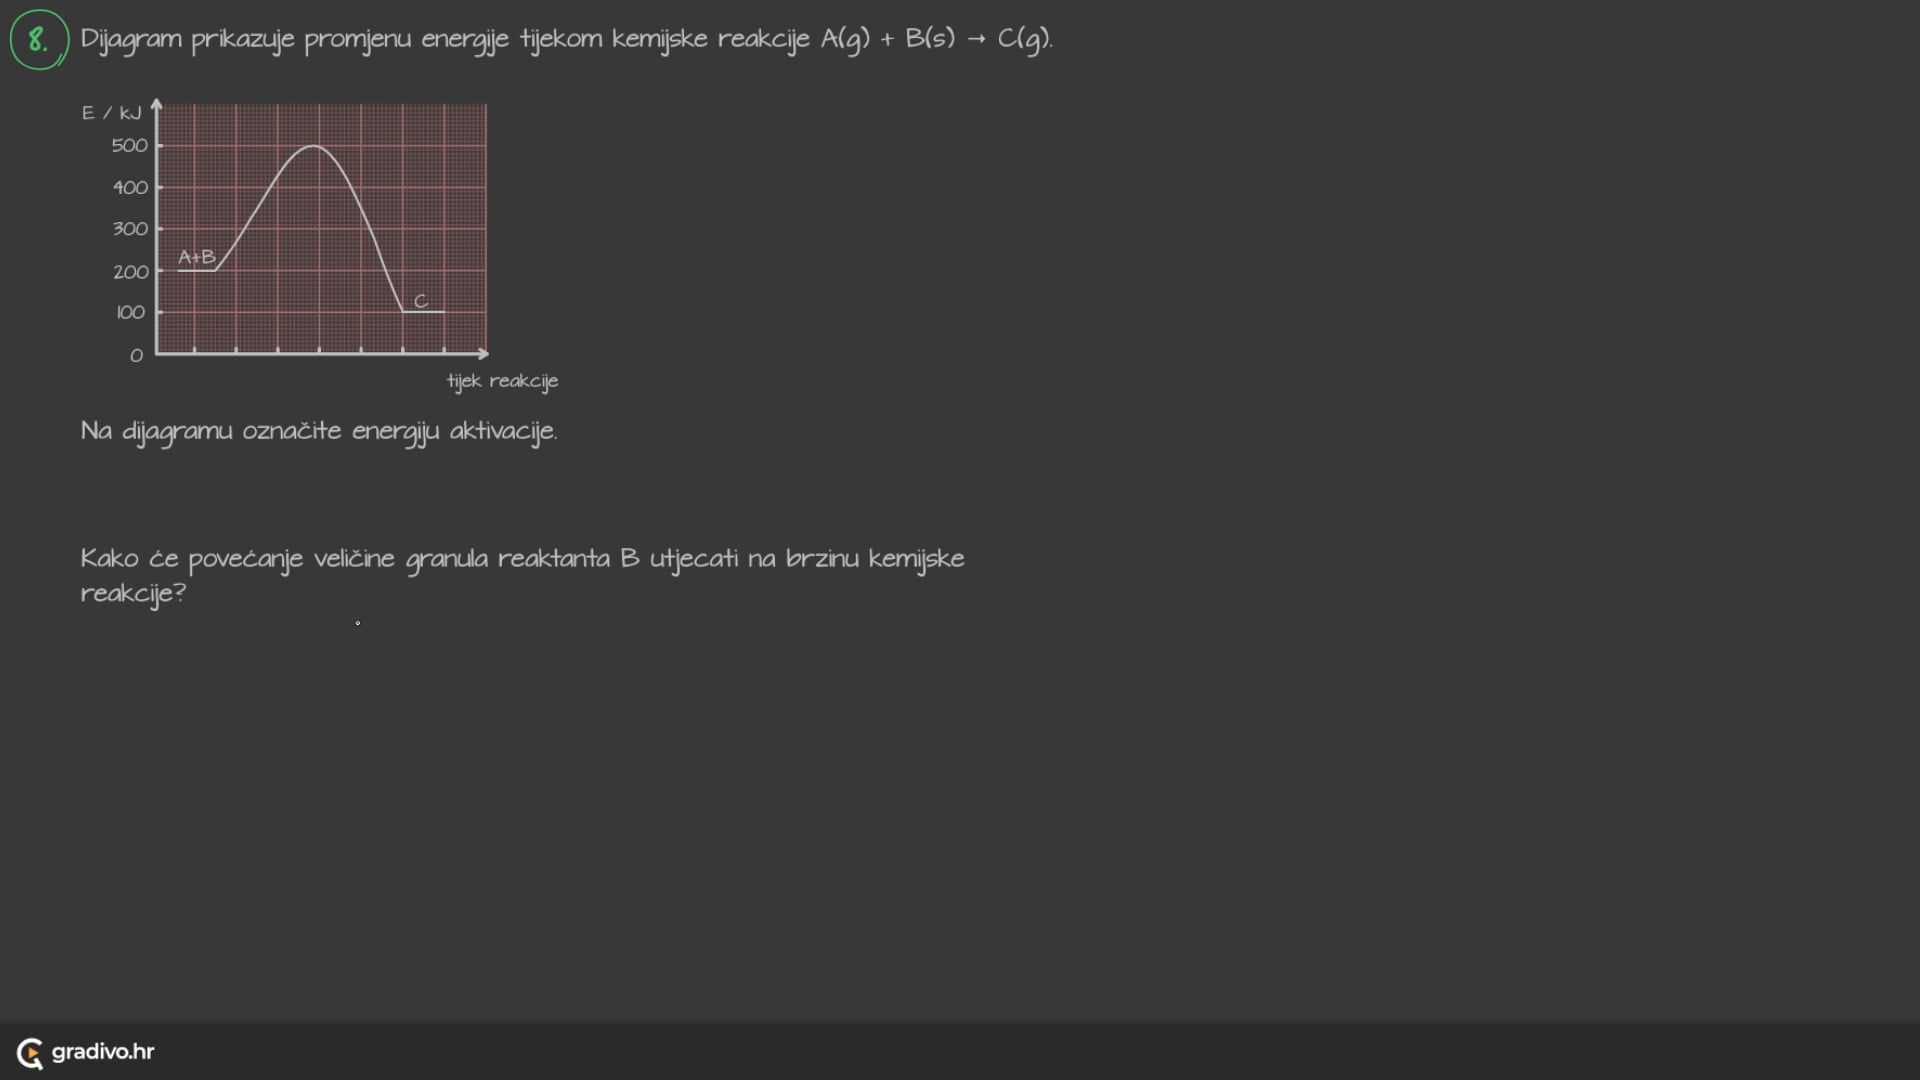Select the A+B reactants label on graph
This screenshot has height=1080, width=1920.
click(x=197, y=257)
